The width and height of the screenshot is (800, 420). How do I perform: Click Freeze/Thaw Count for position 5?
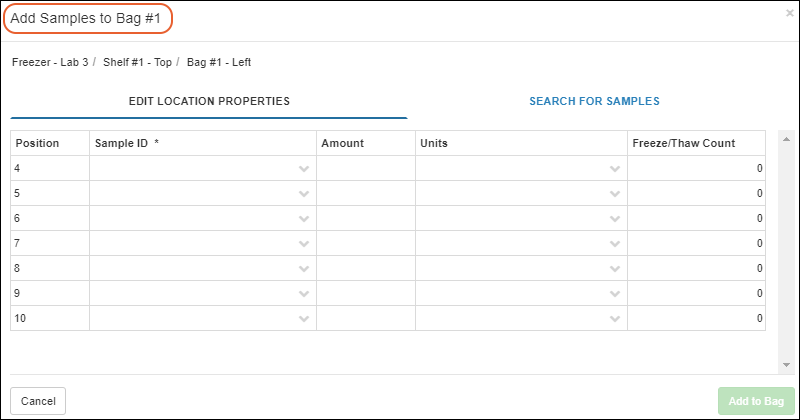tap(696, 193)
